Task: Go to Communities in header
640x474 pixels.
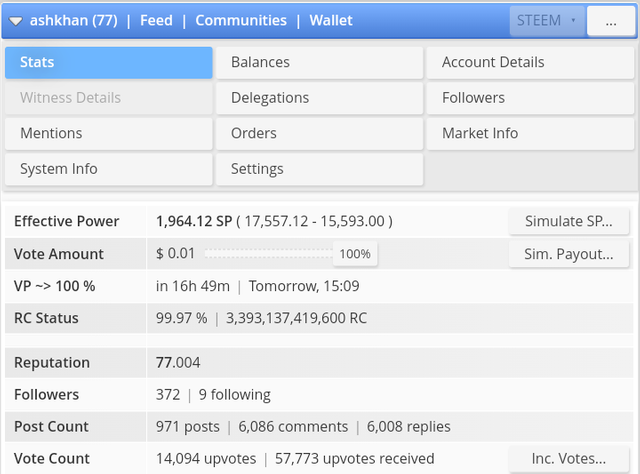Action: 241,20
